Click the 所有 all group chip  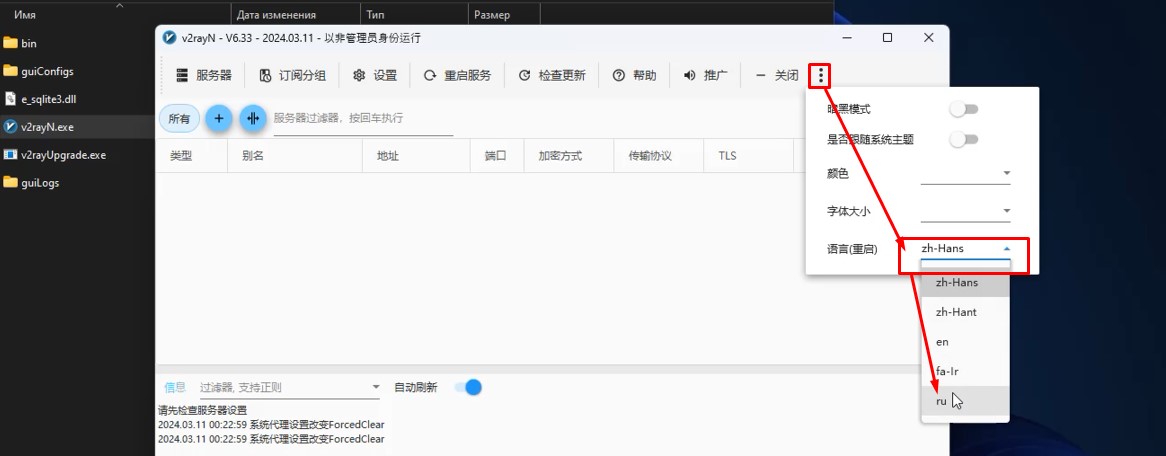coord(179,118)
